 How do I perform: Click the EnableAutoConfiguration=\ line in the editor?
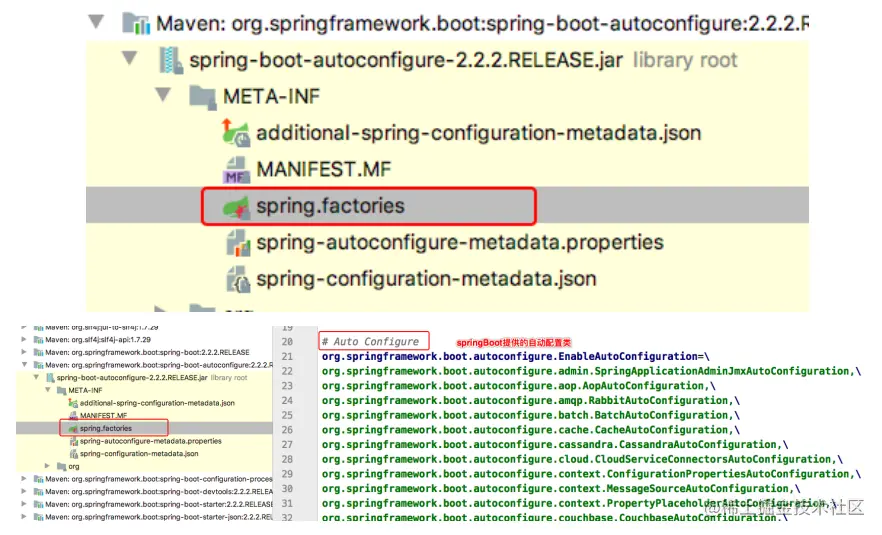pyautogui.click(x=515, y=357)
